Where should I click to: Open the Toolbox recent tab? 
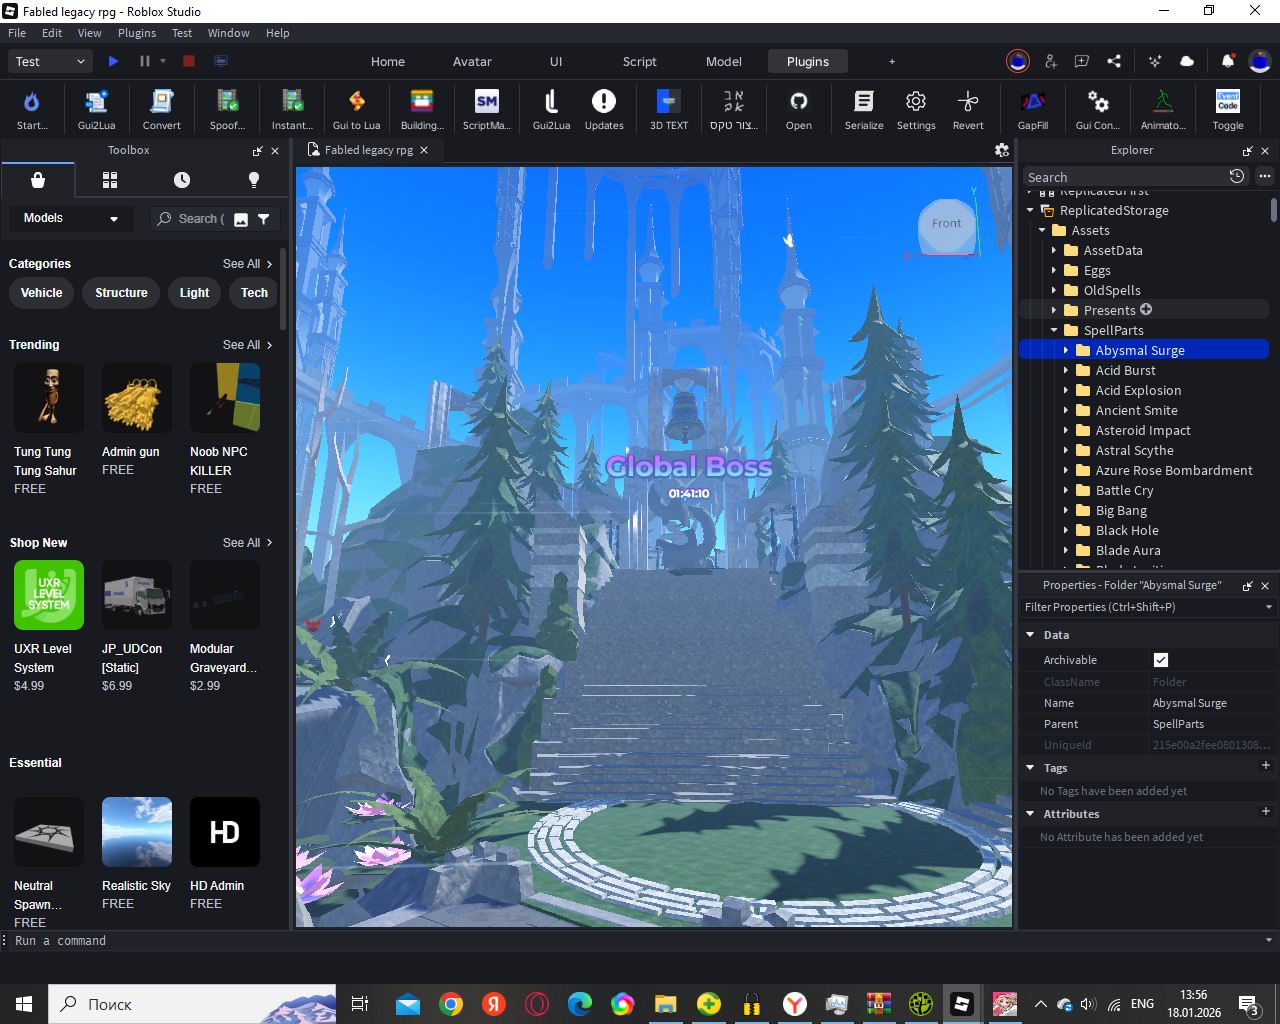click(182, 180)
